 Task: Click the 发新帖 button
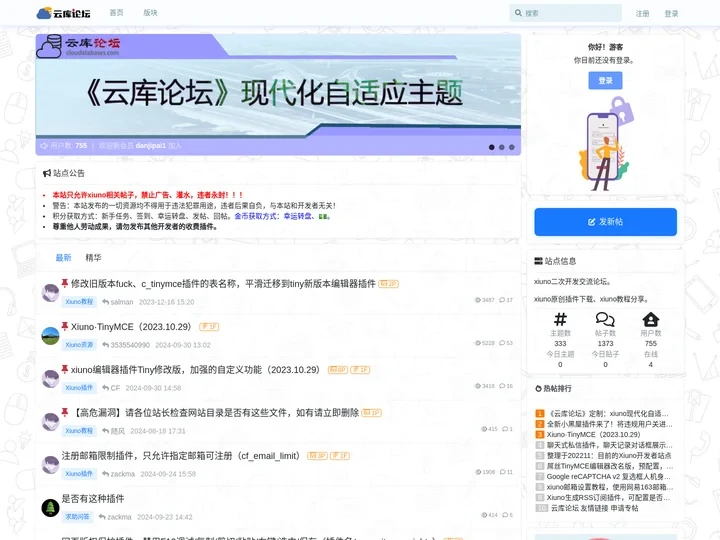[x=605, y=222]
